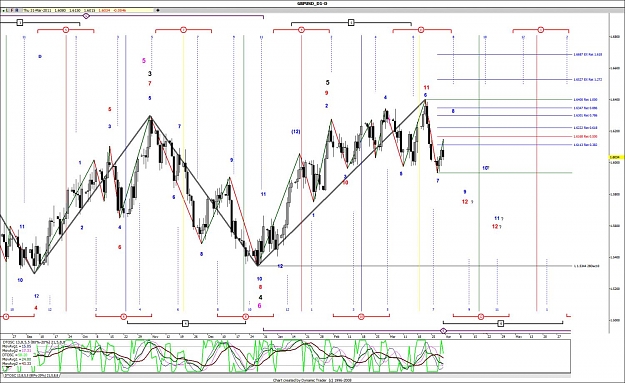Image resolution: width=625 pixels, height=383 pixels.
Task: Click the yellow current price tag on the axis
Action: pos(616,157)
